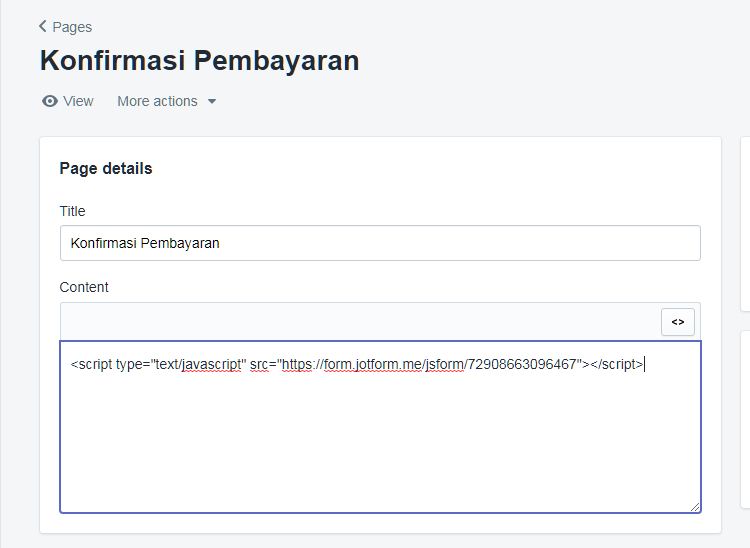
Task: Click the eye icon for View
Action: click(50, 101)
